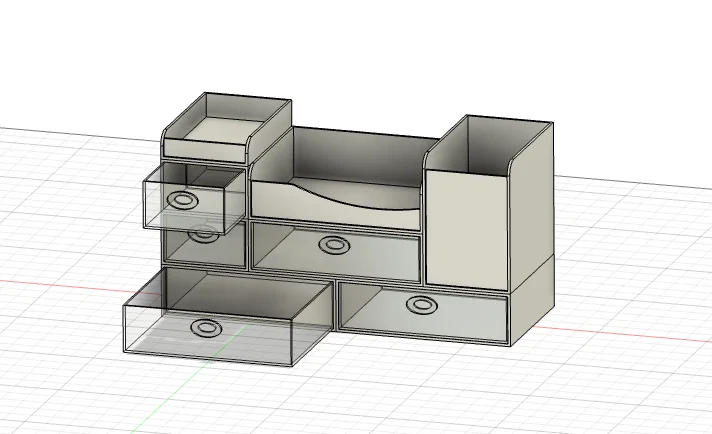Select back wall of center open compartment
This screenshot has width=712, height=434.
pos(363,157)
